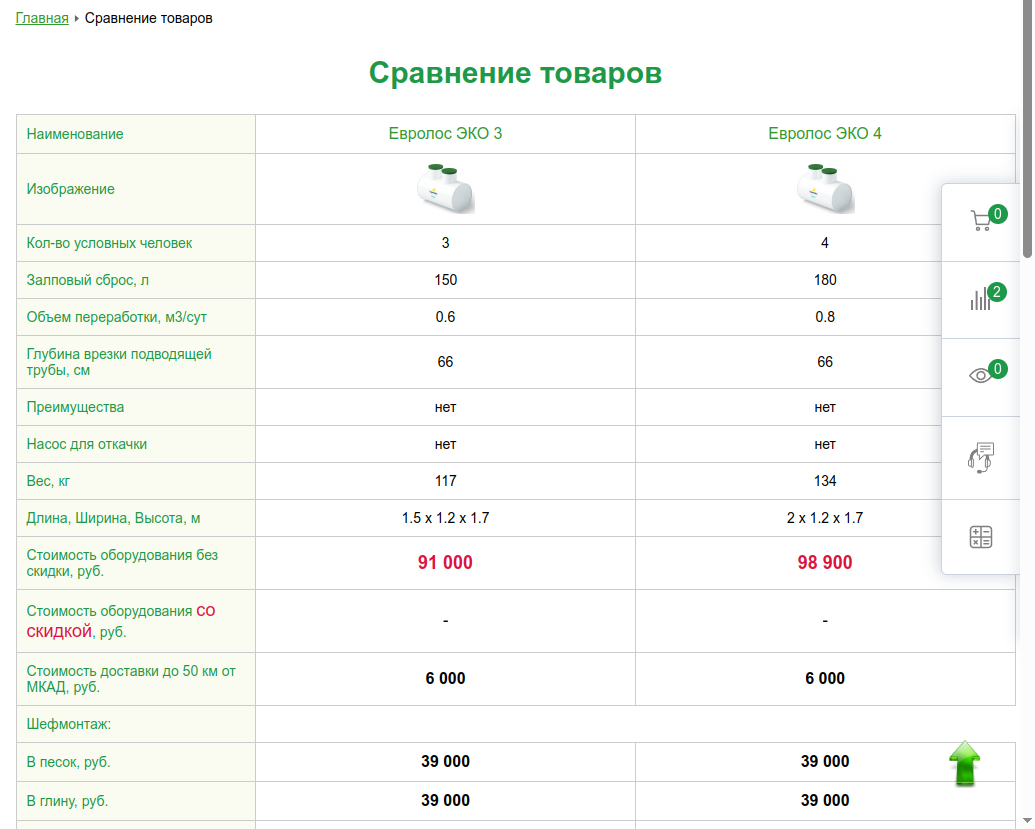Viewport: 1035px width, 829px height.
Task: Open the Евролос ЭКО 4 product link
Action: (824, 133)
